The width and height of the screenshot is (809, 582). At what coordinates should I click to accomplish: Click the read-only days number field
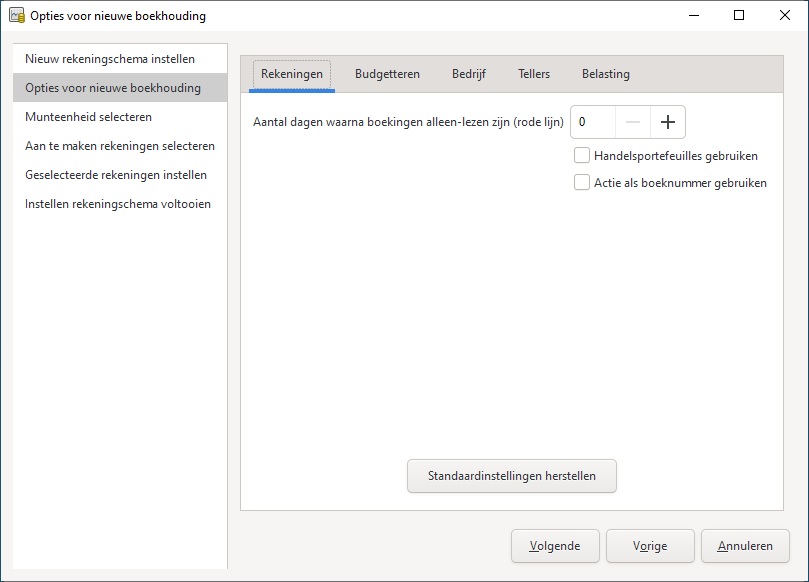(592, 122)
